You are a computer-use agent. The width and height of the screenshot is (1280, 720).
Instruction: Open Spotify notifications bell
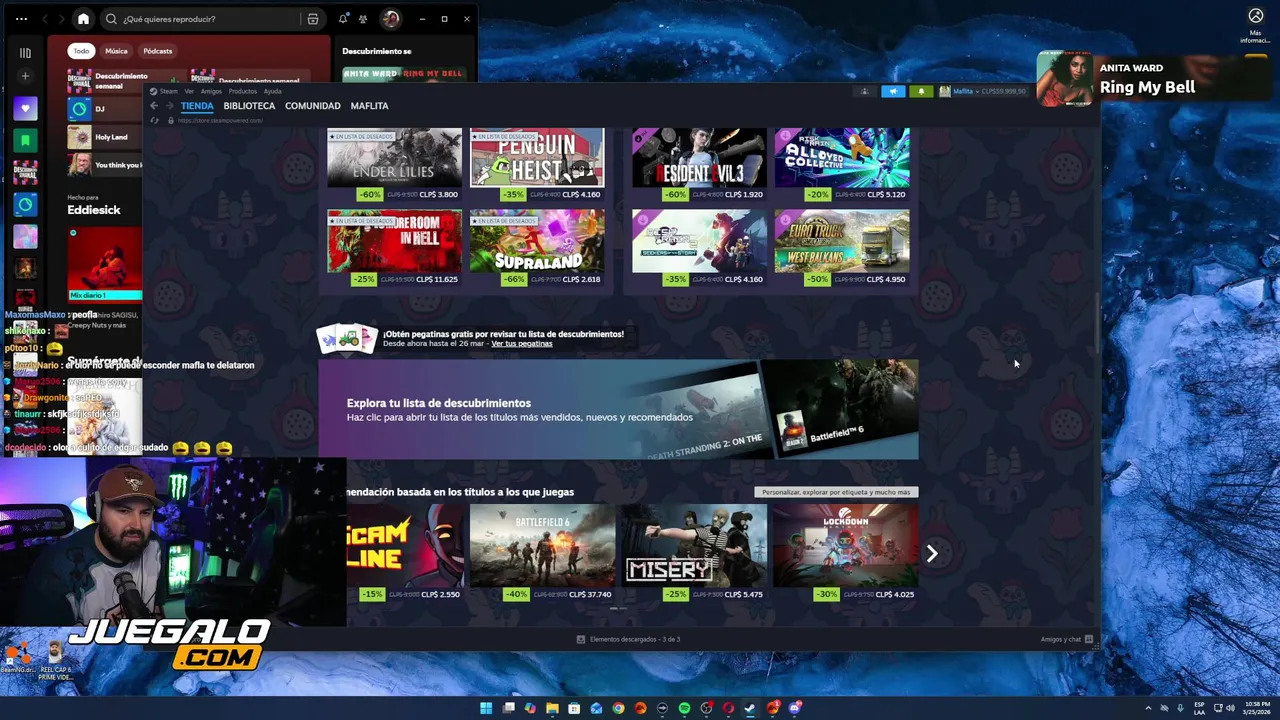click(x=343, y=19)
